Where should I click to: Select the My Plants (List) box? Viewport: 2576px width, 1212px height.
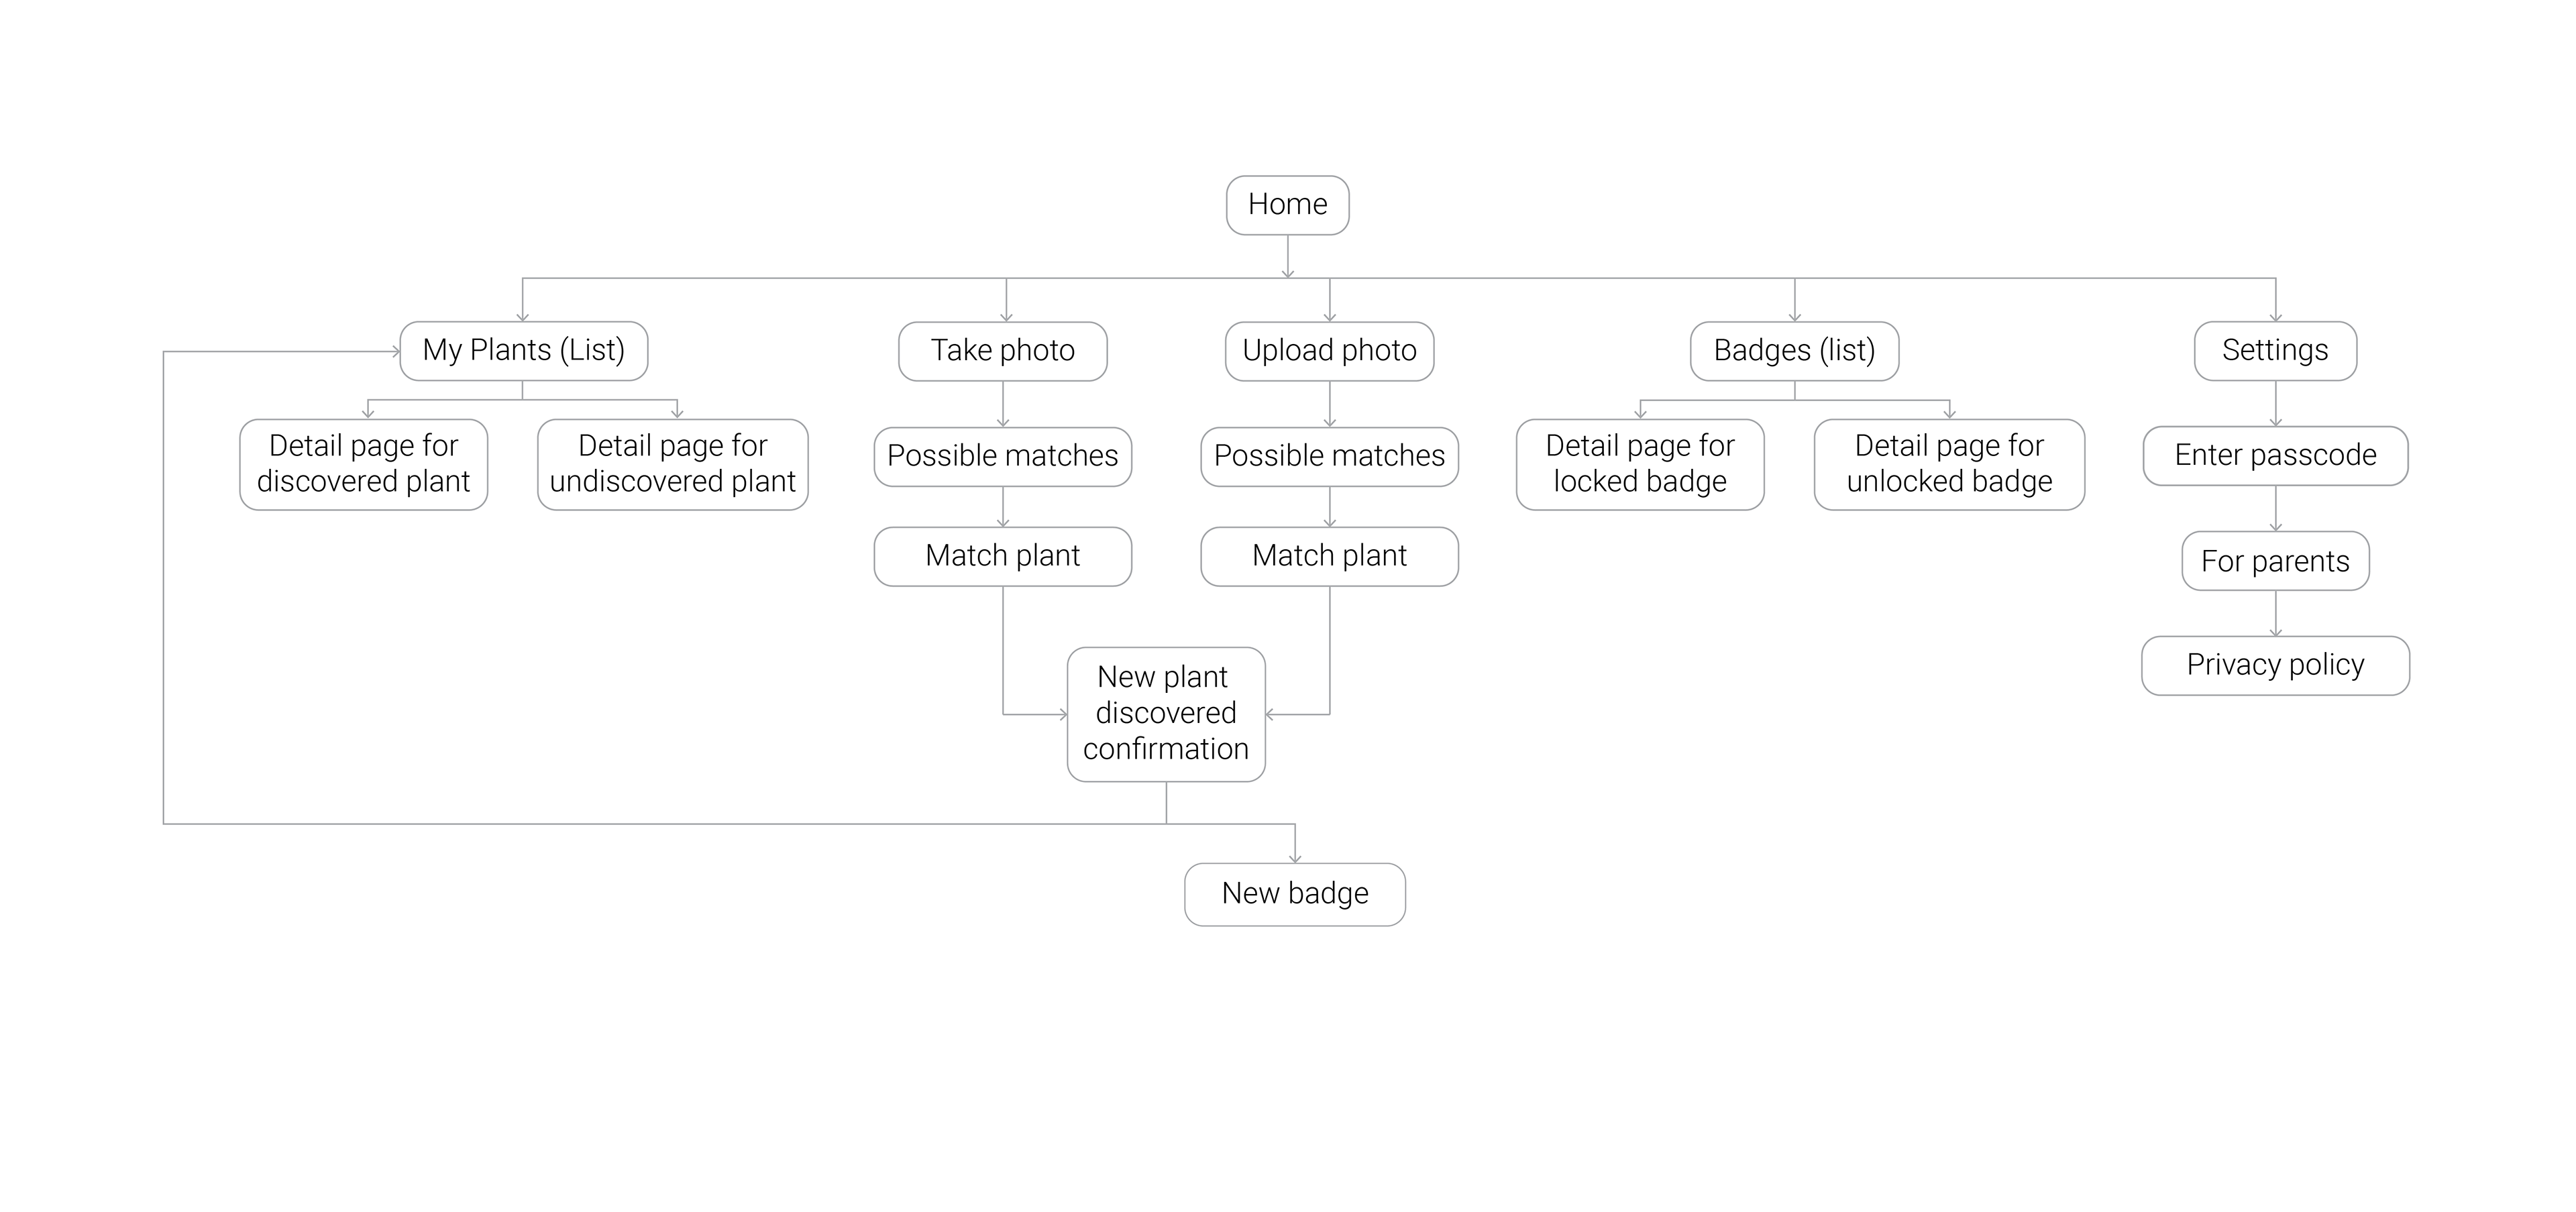click(x=523, y=350)
